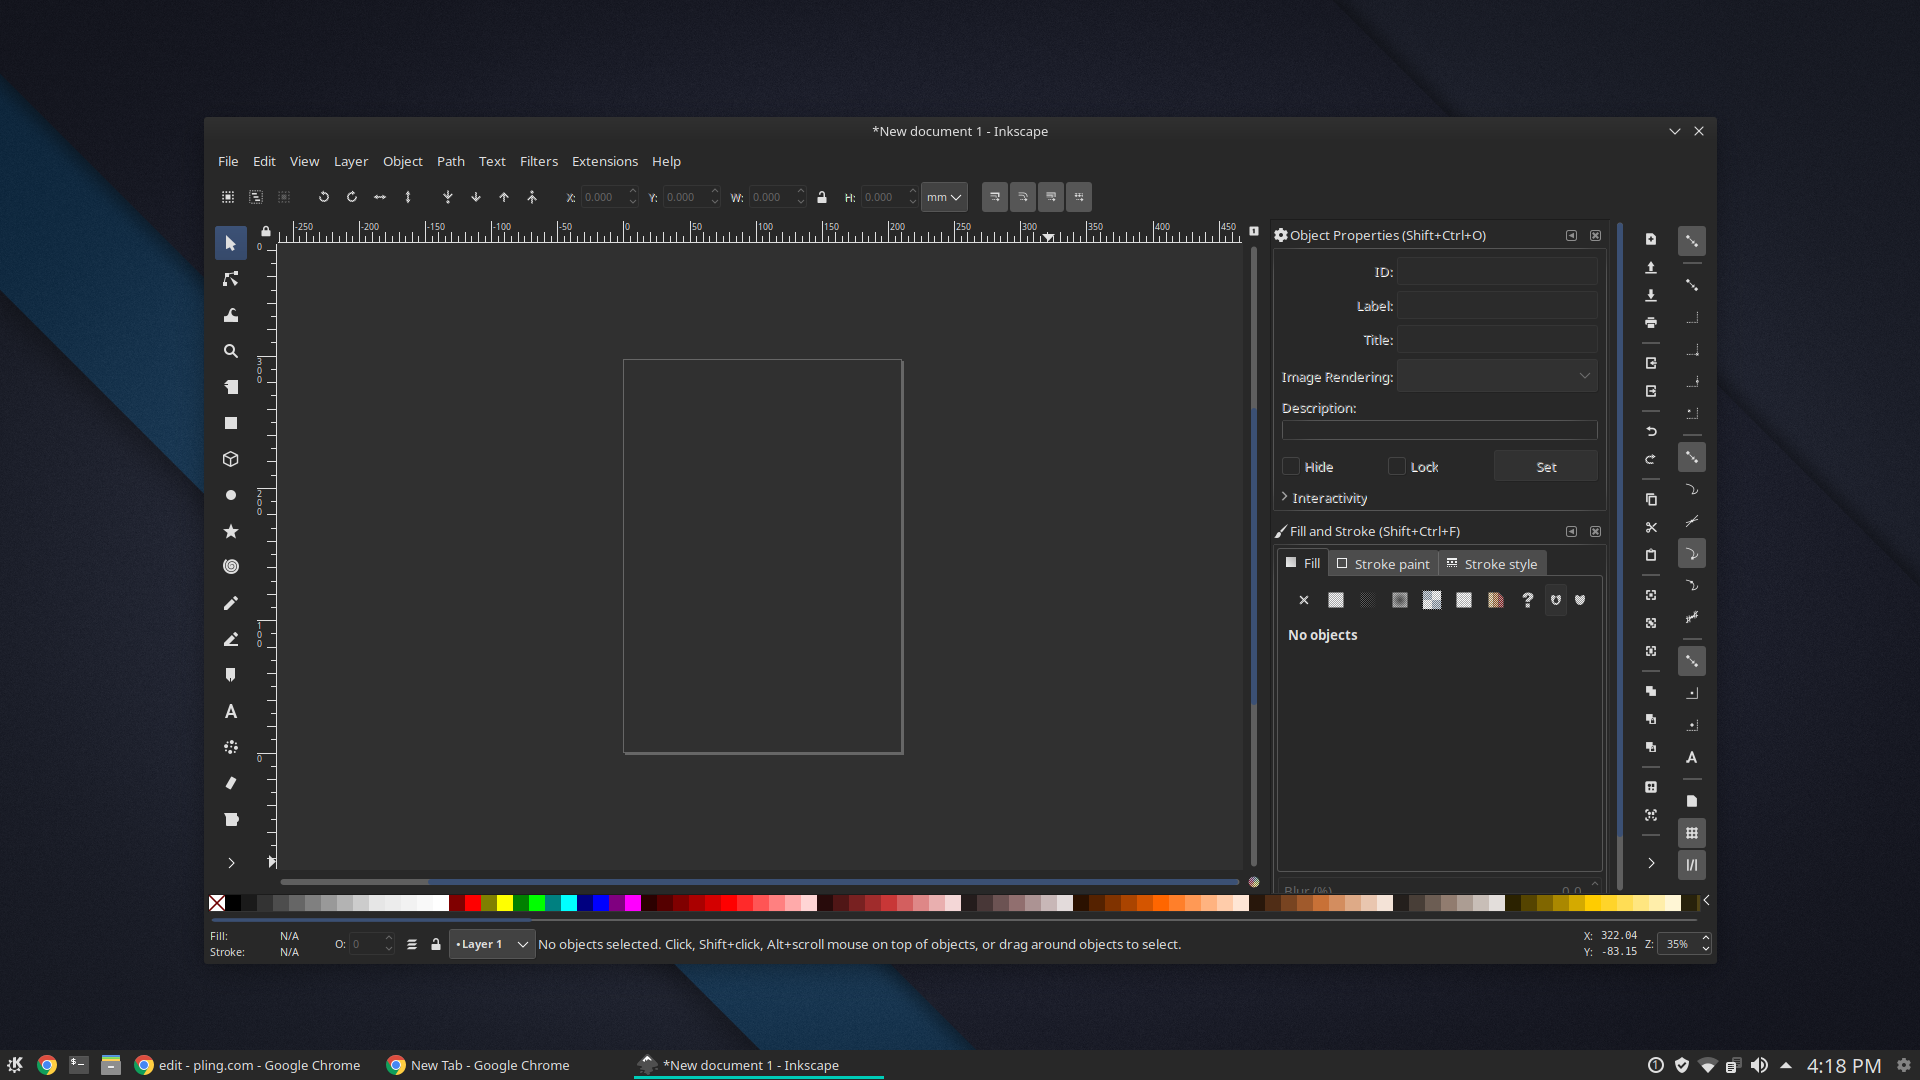Select the Tweak tool
This screenshot has height=1080, width=1920.
click(231, 315)
